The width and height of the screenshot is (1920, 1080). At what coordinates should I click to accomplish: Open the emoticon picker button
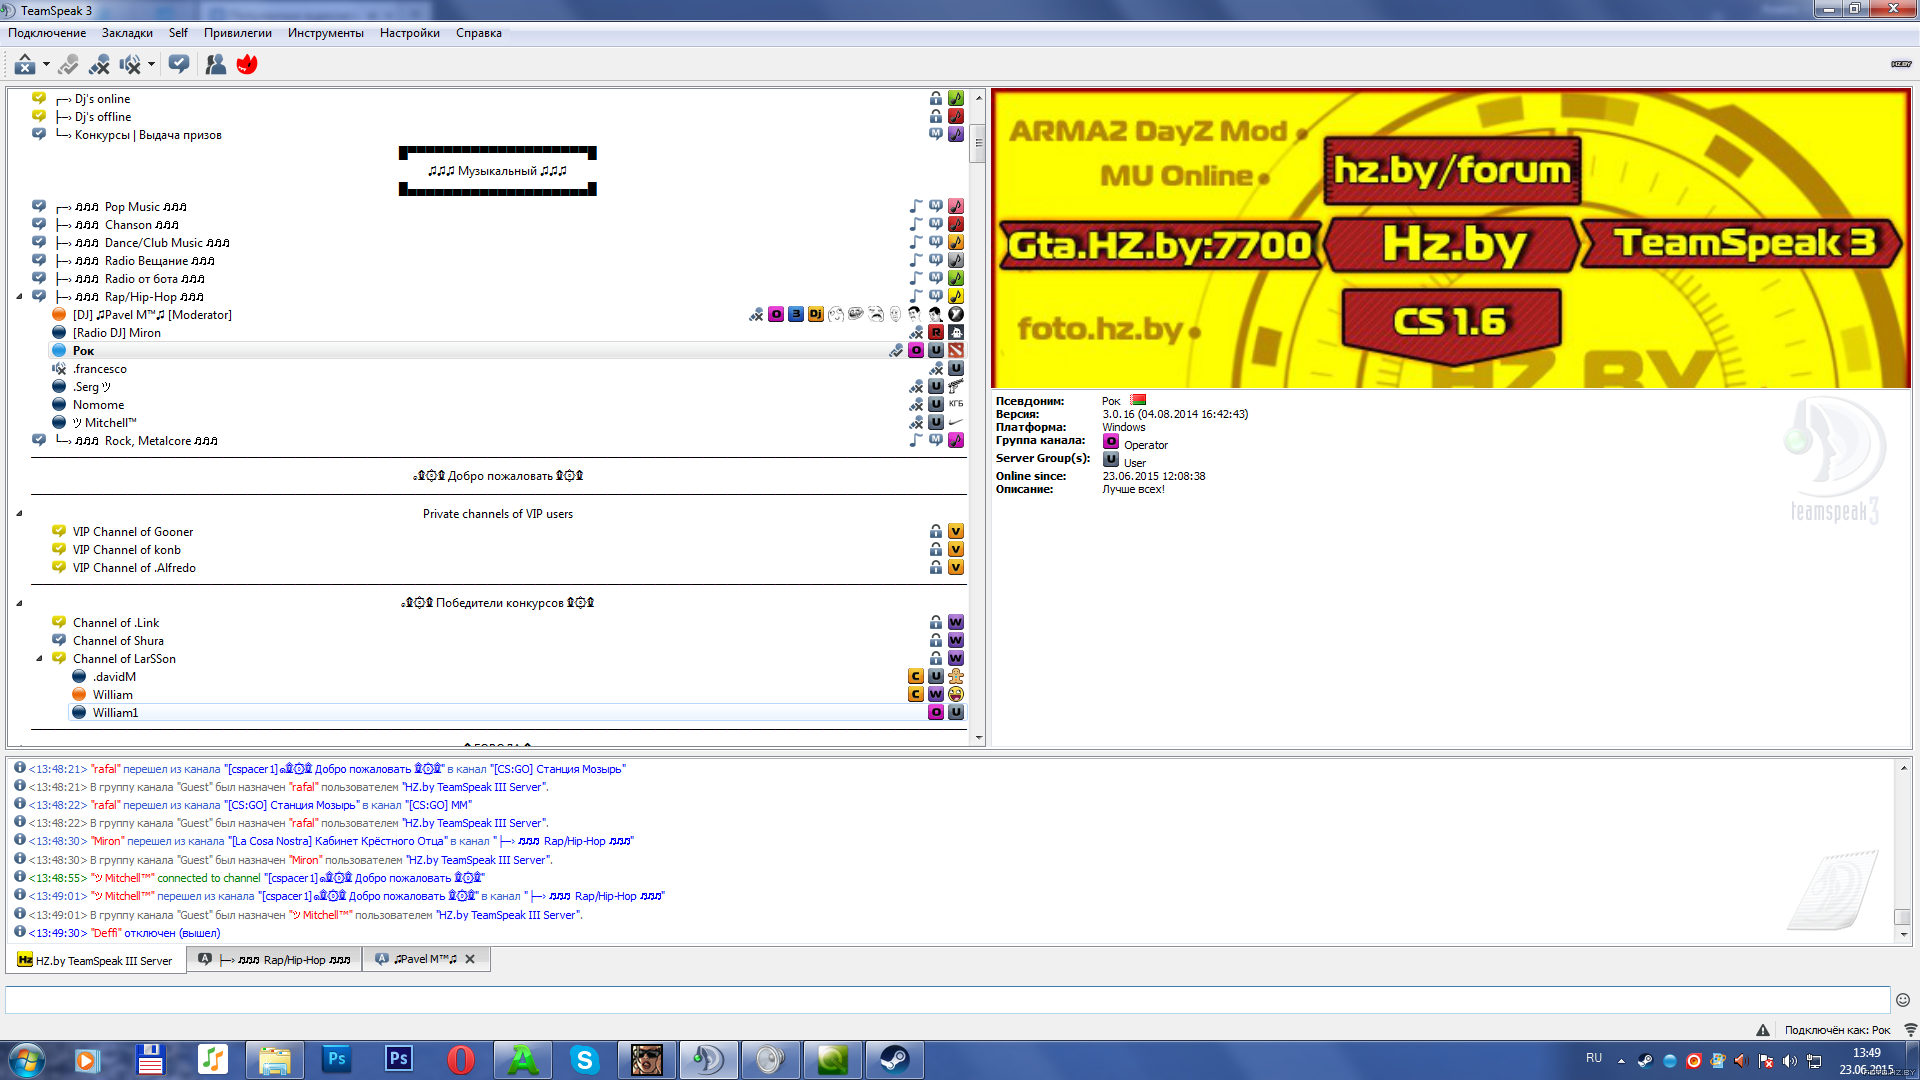1903,1000
